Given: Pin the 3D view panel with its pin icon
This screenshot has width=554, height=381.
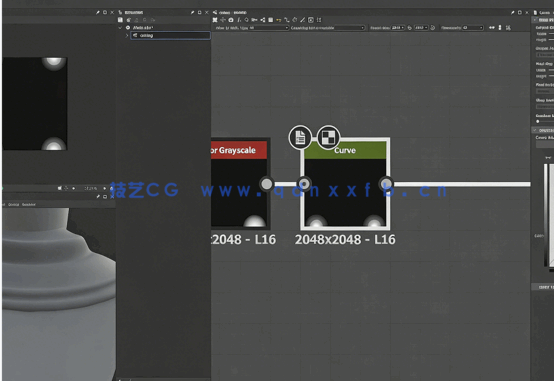Looking at the screenshot, I should pyautogui.click(x=98, y=197).
